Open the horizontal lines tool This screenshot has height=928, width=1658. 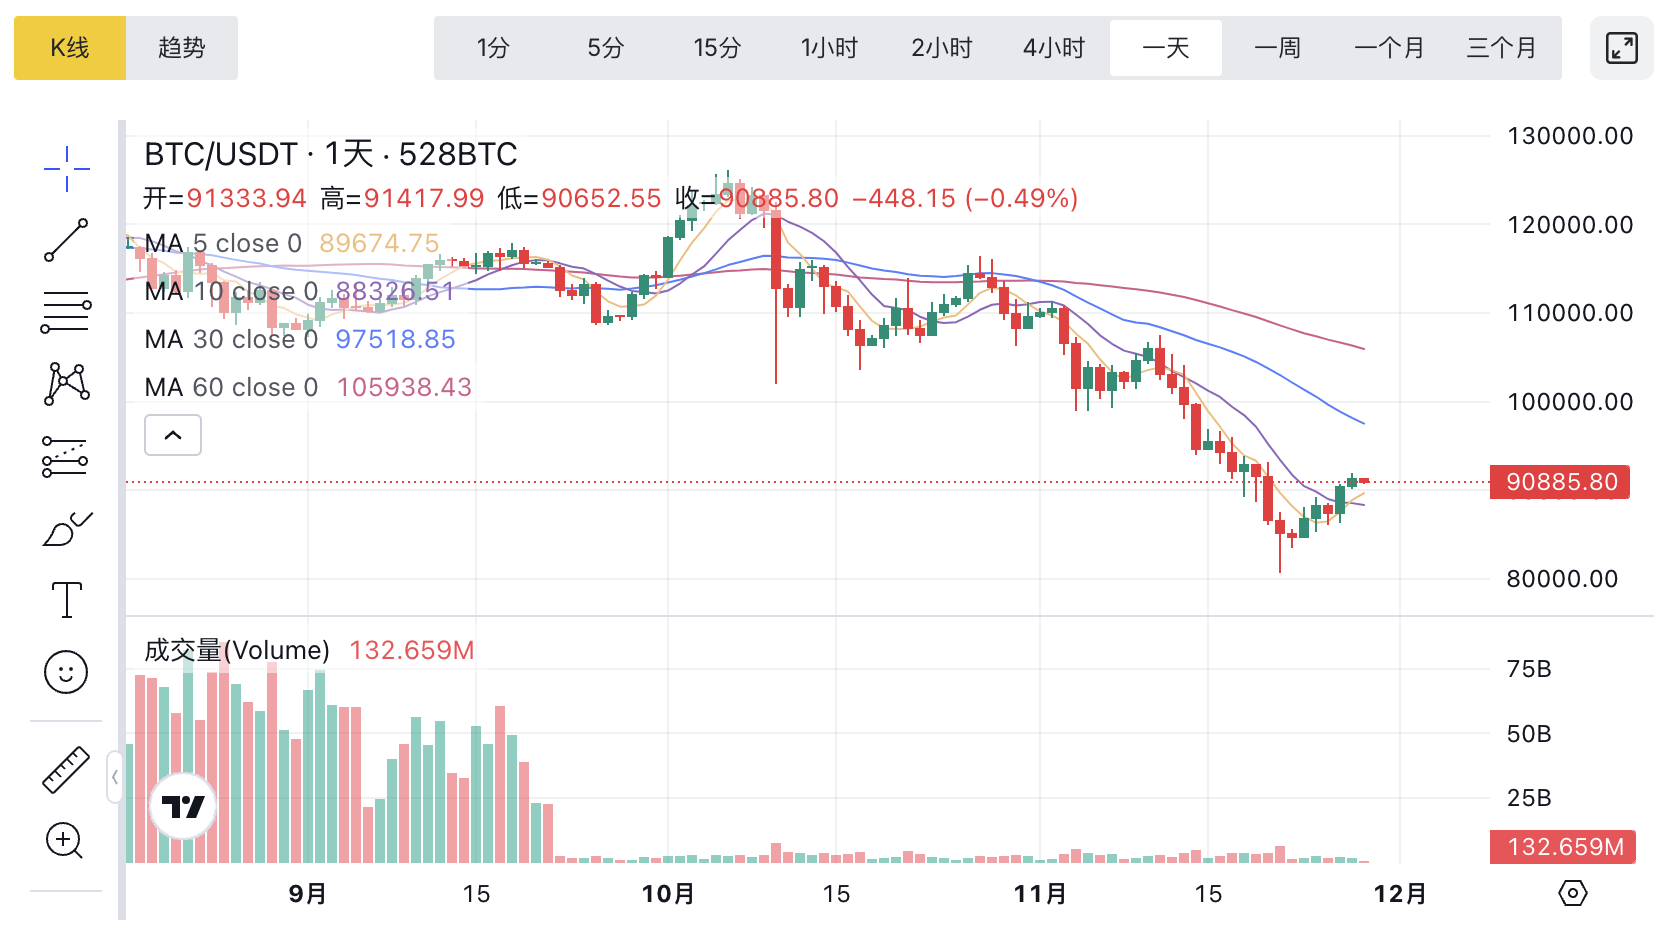pos(66,312)
